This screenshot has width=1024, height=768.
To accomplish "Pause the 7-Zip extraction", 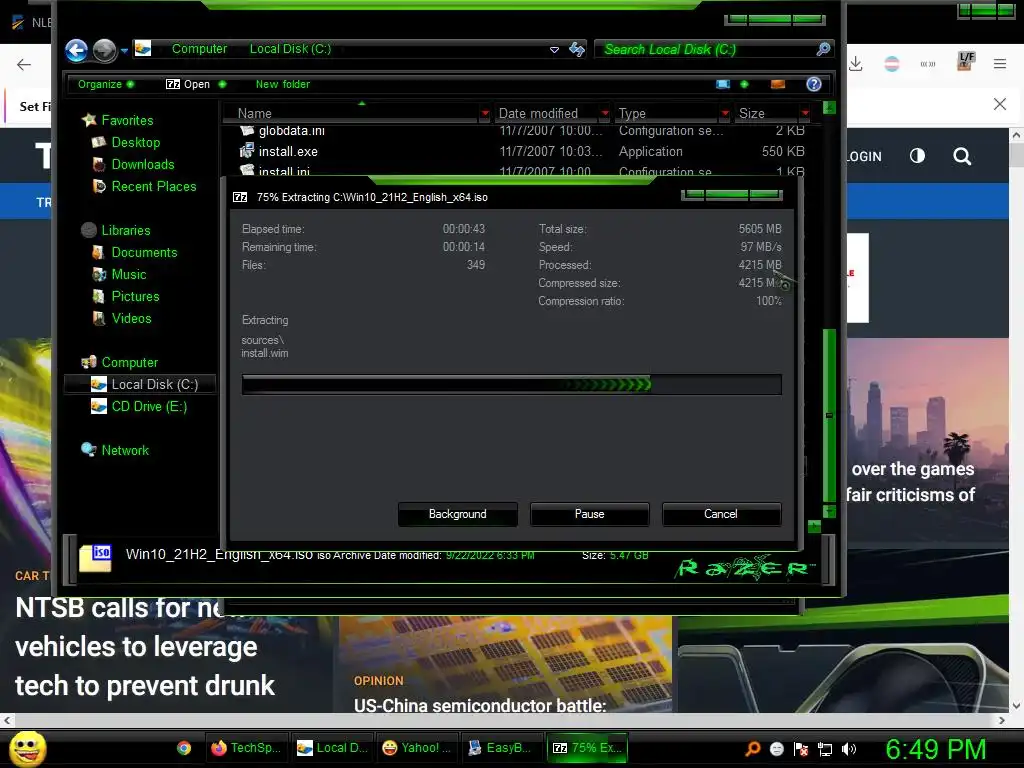I will [590, 514].
